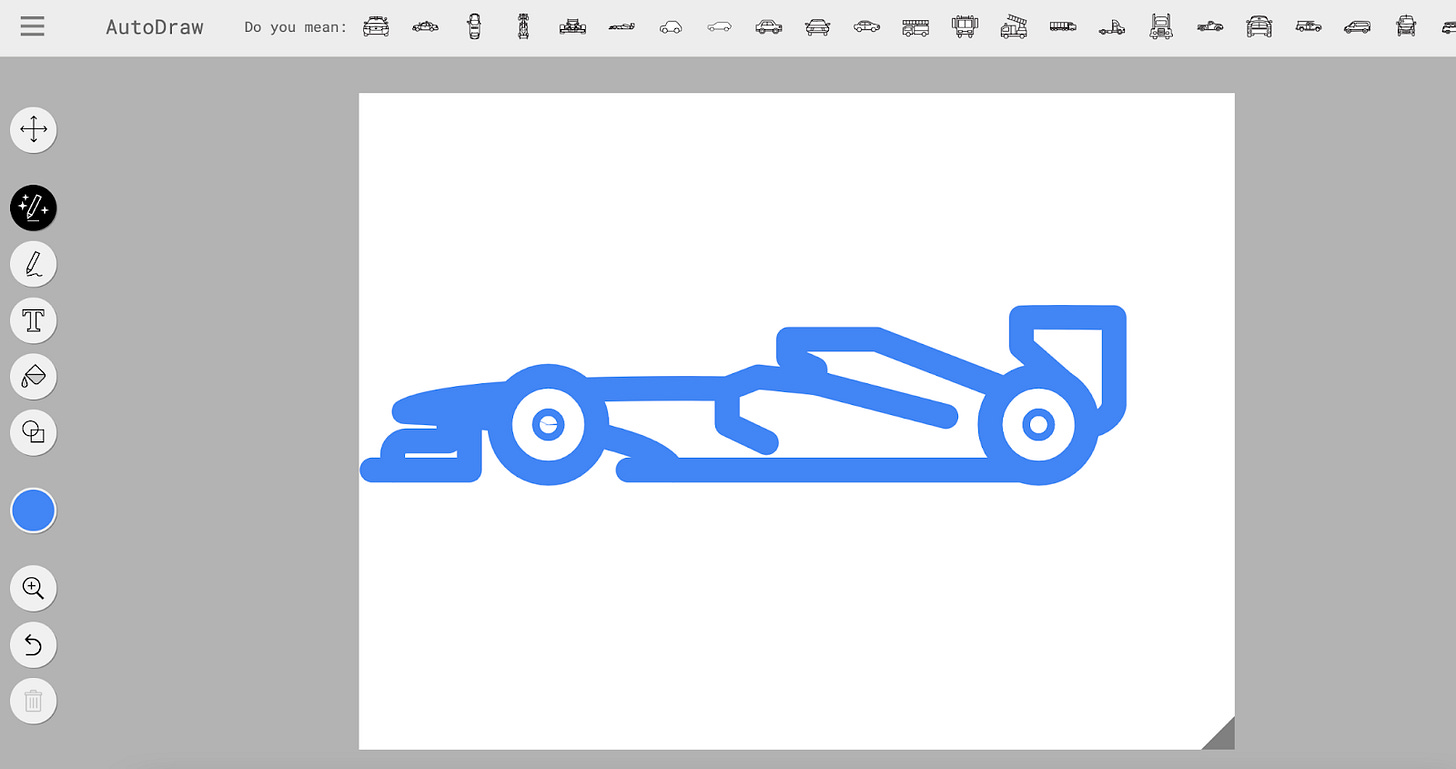
Task: Choose the first front-view police car suggestion
Action: coord(376,27)
